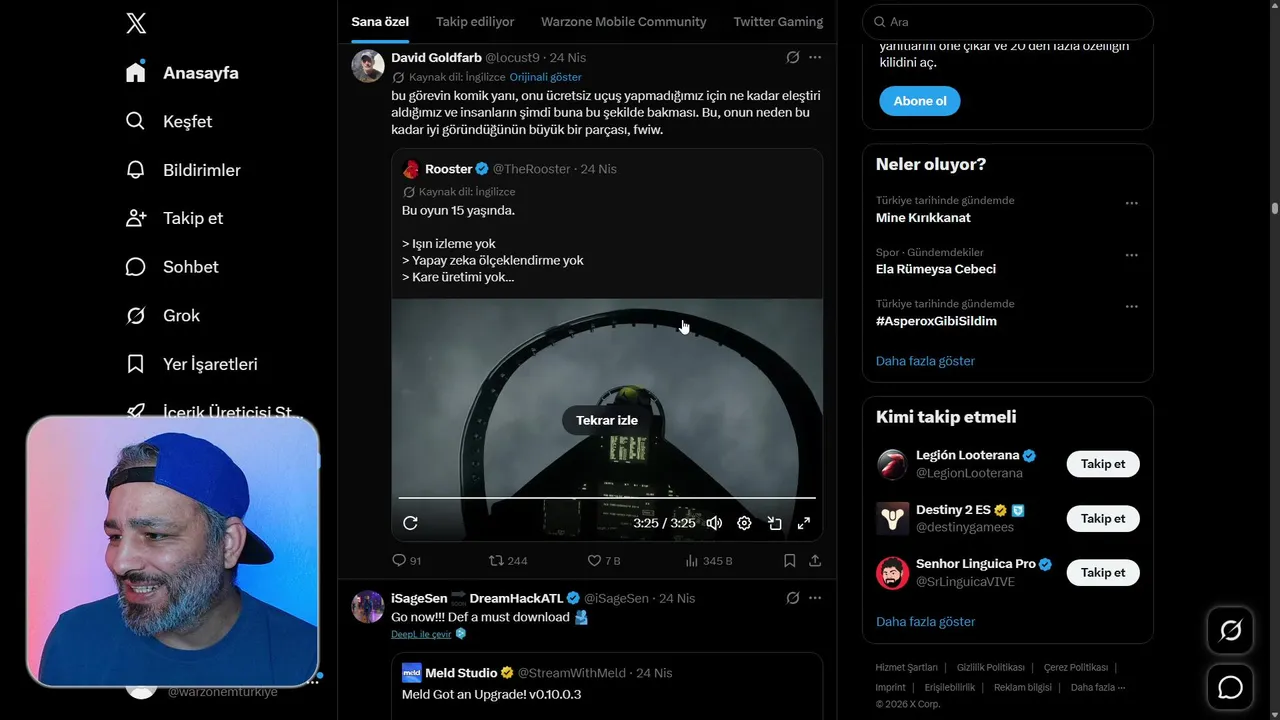Open Çerez Politikası footer link
1280x720 pixels.
coord(1075,668)
